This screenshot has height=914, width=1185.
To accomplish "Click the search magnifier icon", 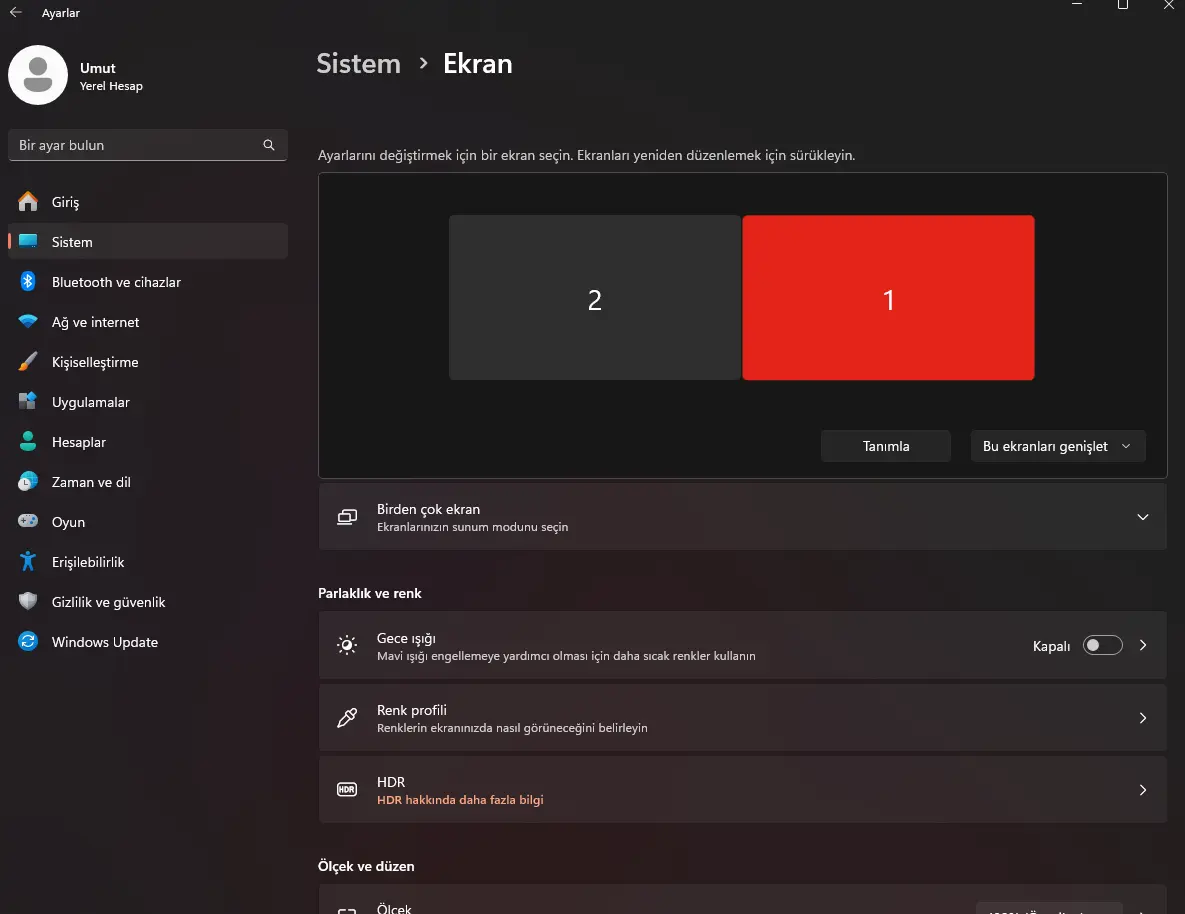I will pyautogui.click(x=268, y=144).
